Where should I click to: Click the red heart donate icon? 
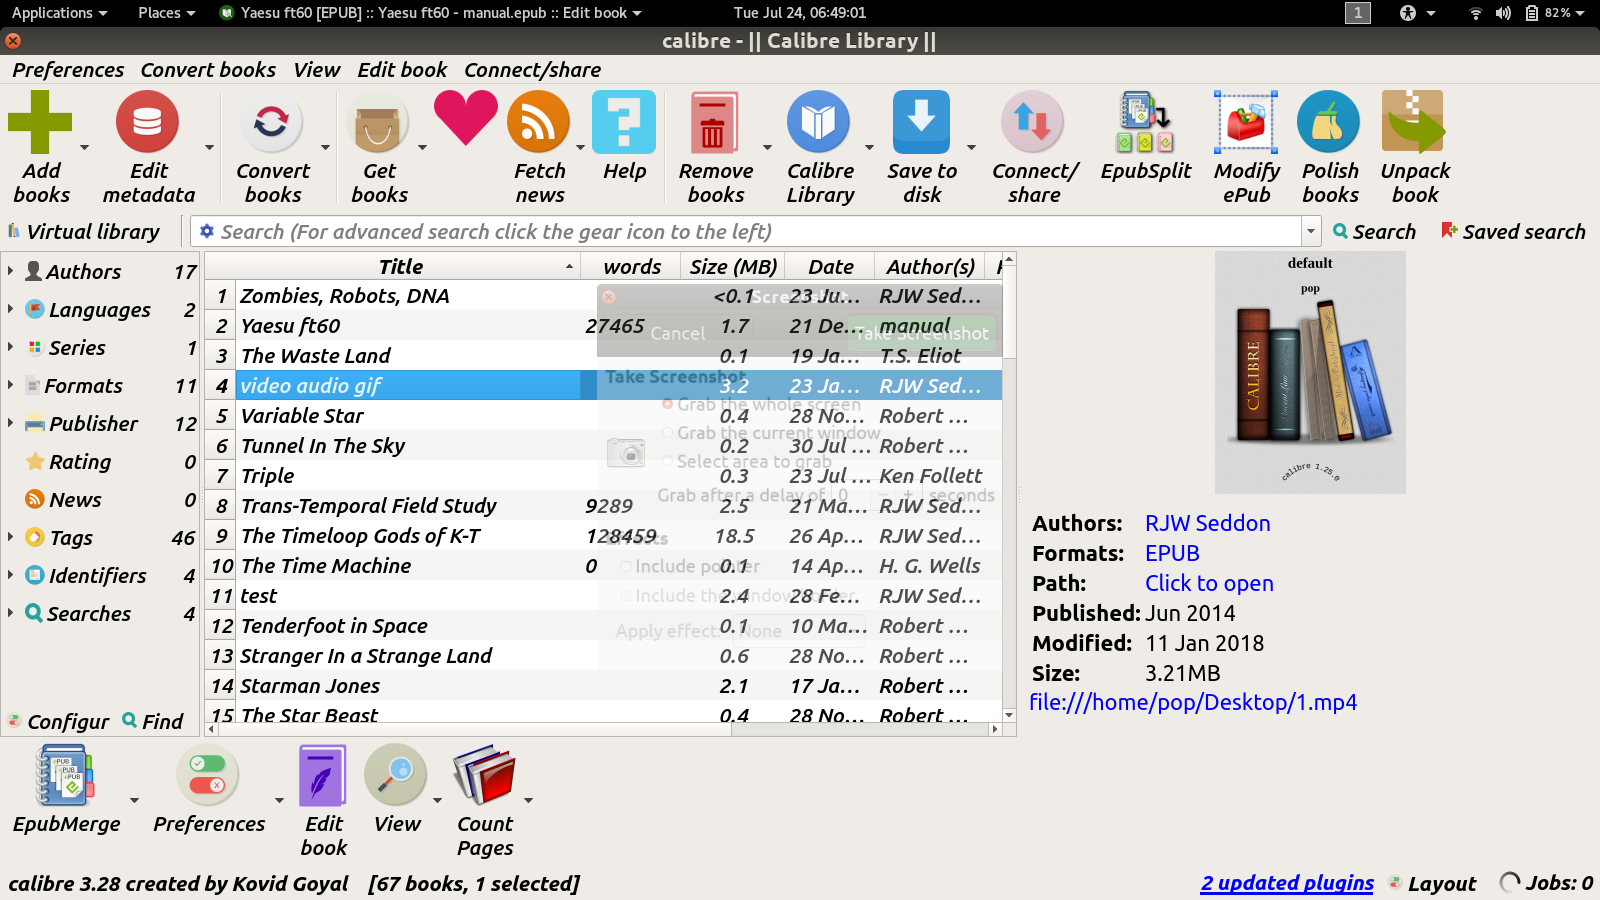point(465,118)
